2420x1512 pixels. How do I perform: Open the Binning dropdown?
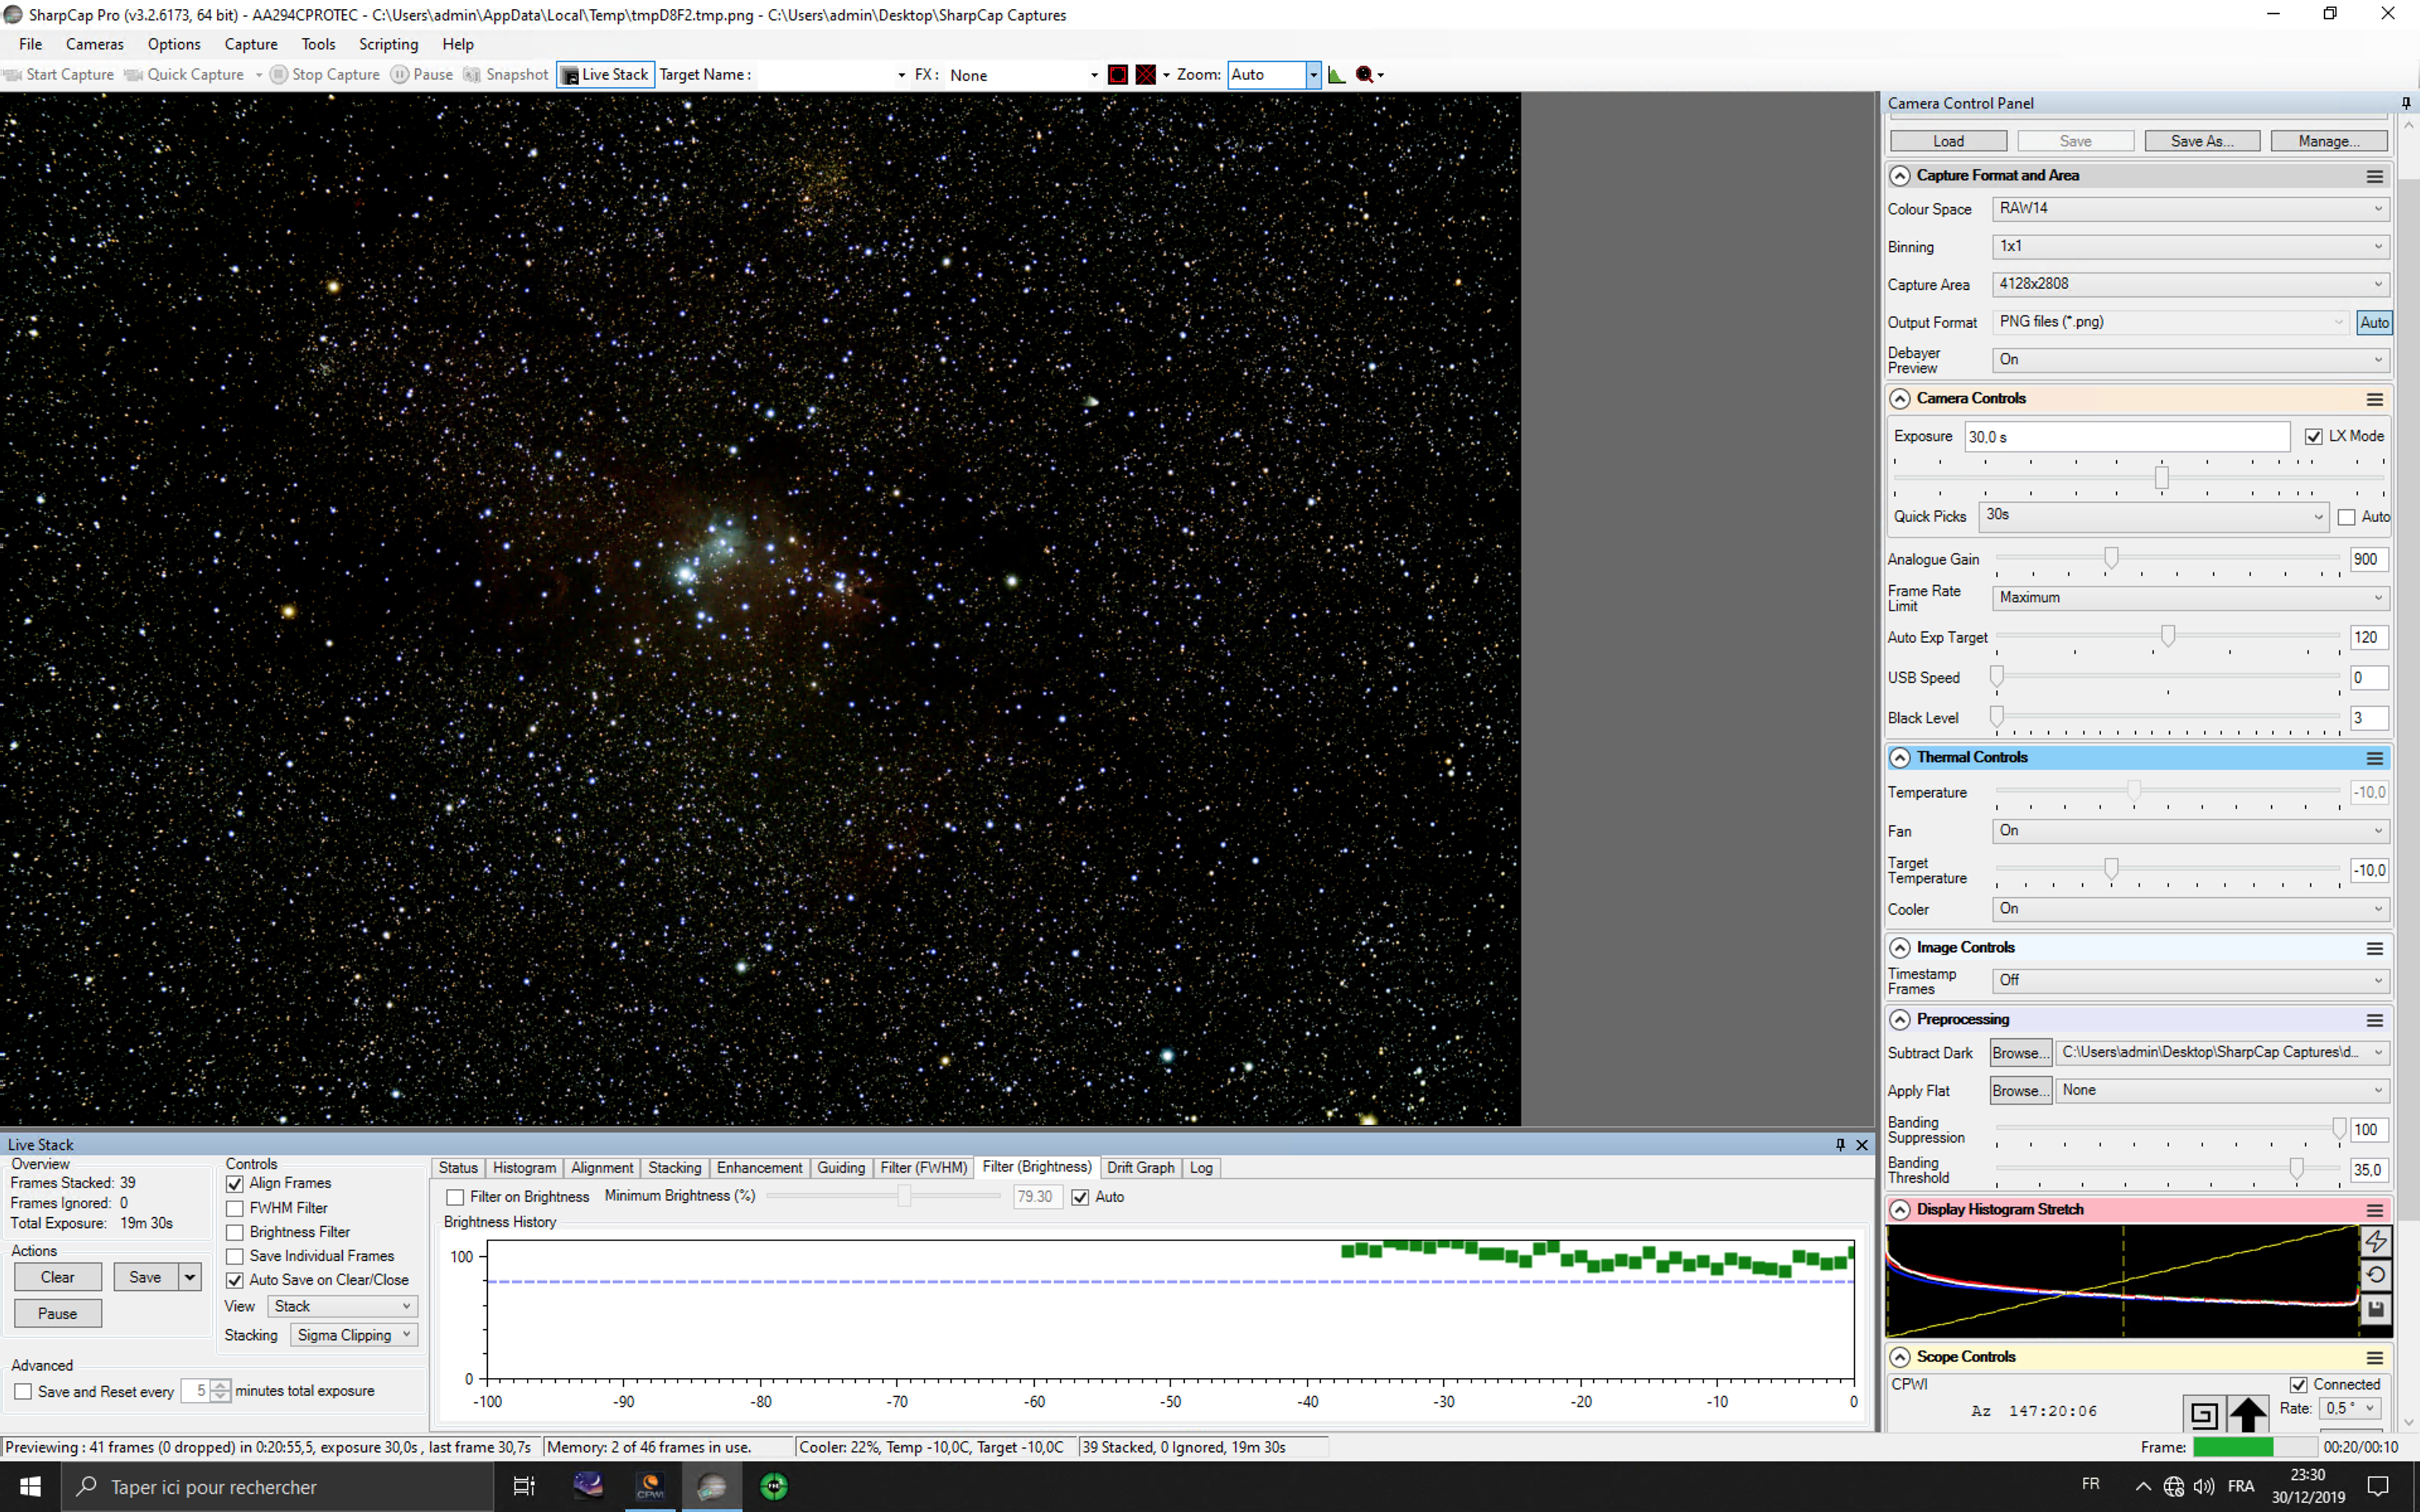coord(2190,247)
